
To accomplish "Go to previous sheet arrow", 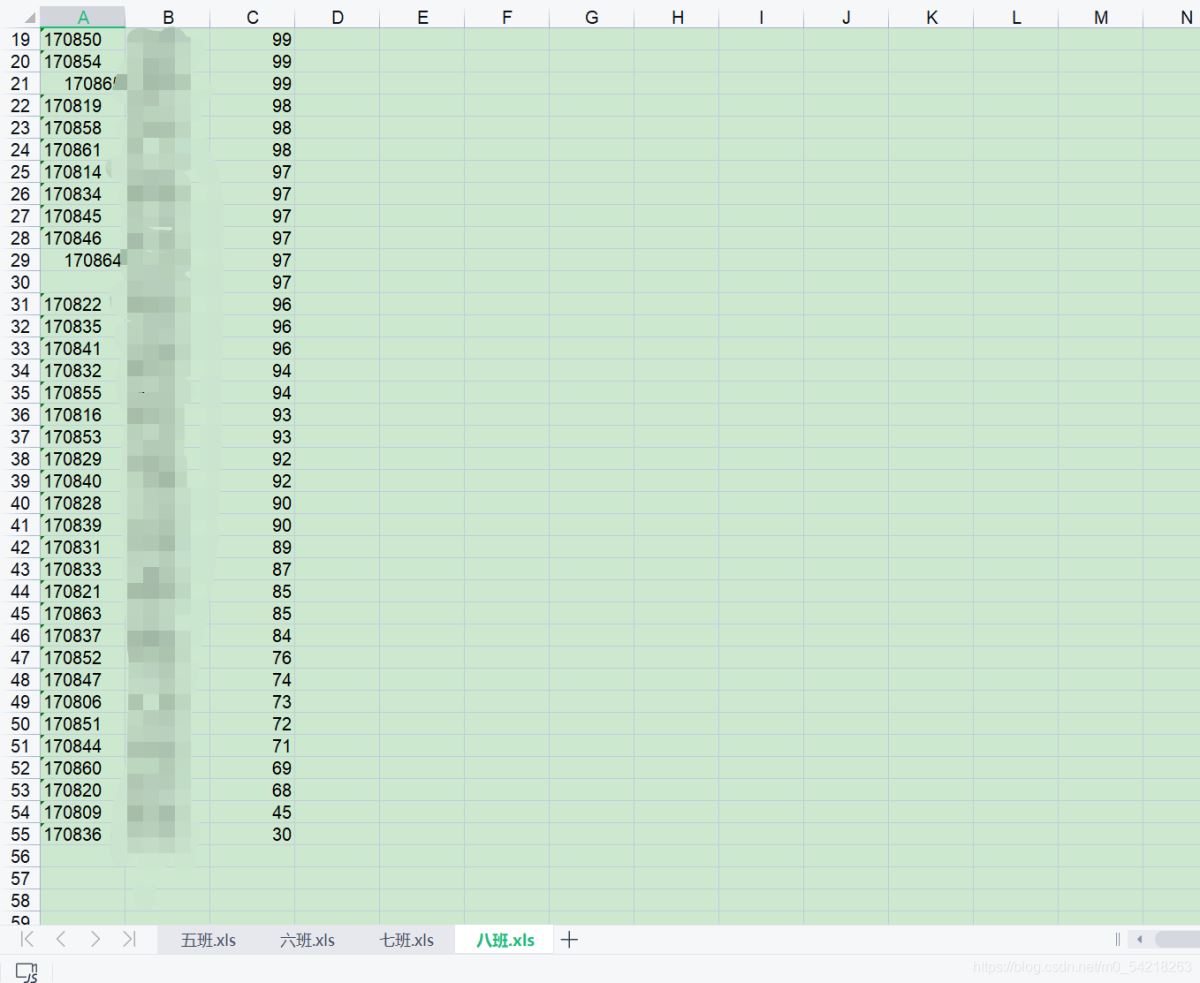I will pos(61,939).
